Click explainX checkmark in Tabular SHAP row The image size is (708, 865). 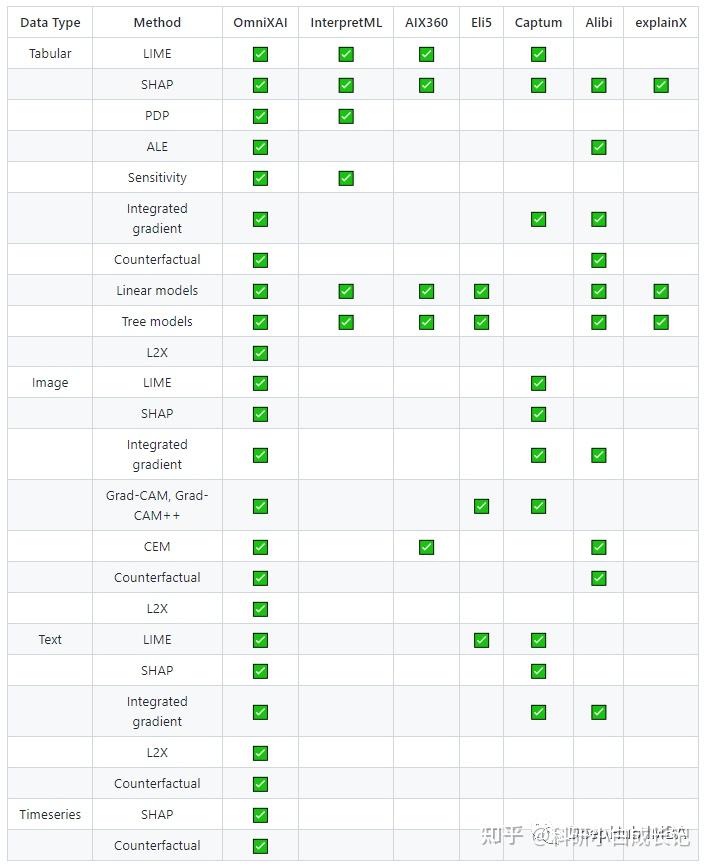[661, 85]
